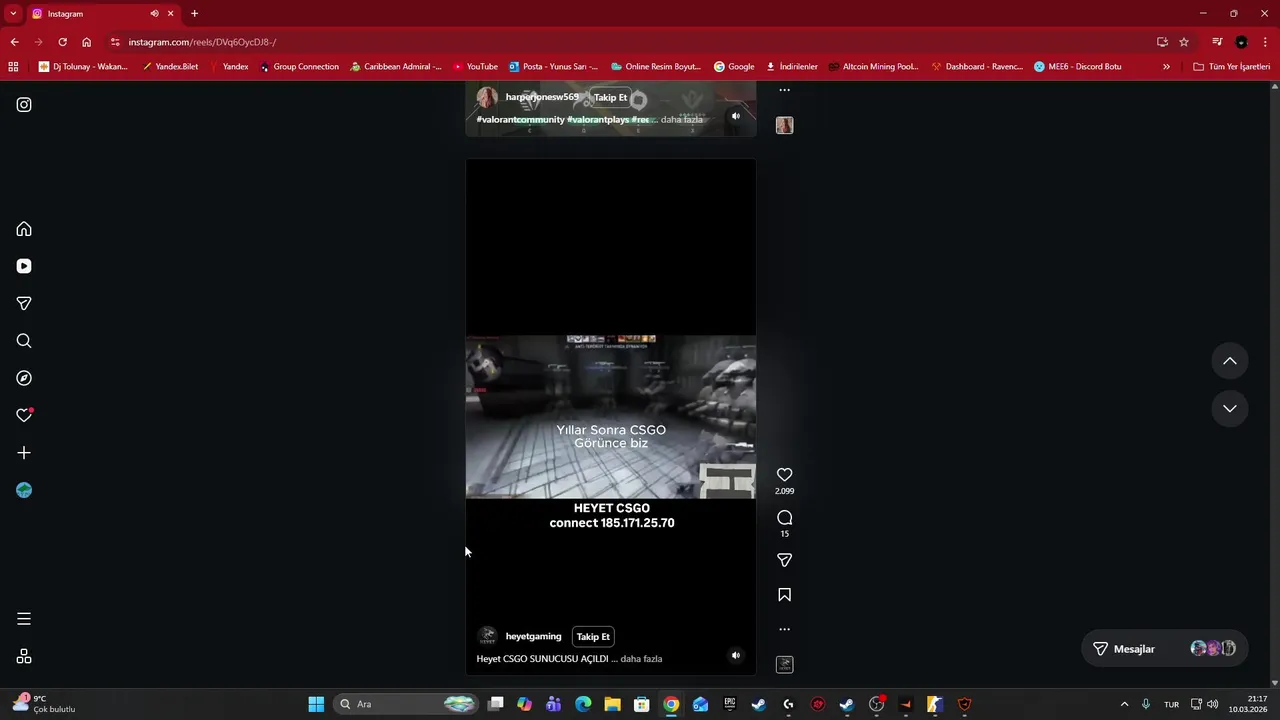Go to next reel with down chevron
Image resolution: width=1280 pixels, height=720 pixels.
pos(1230,408)
